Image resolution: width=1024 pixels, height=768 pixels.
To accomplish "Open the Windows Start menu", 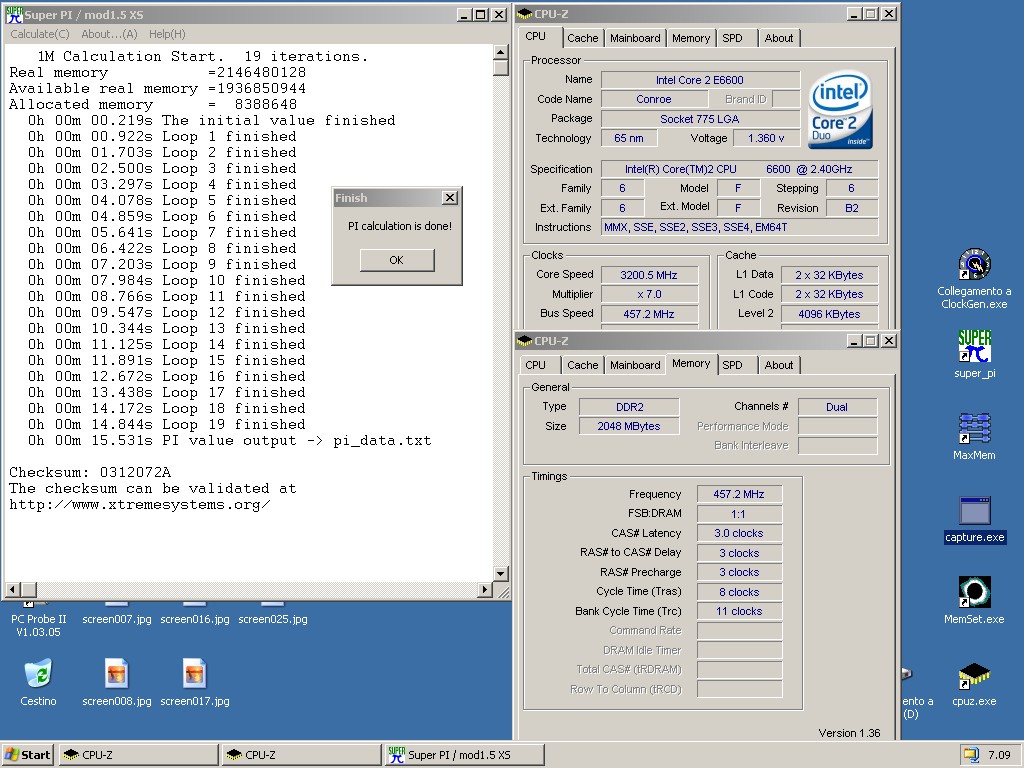I will (27, 754).
